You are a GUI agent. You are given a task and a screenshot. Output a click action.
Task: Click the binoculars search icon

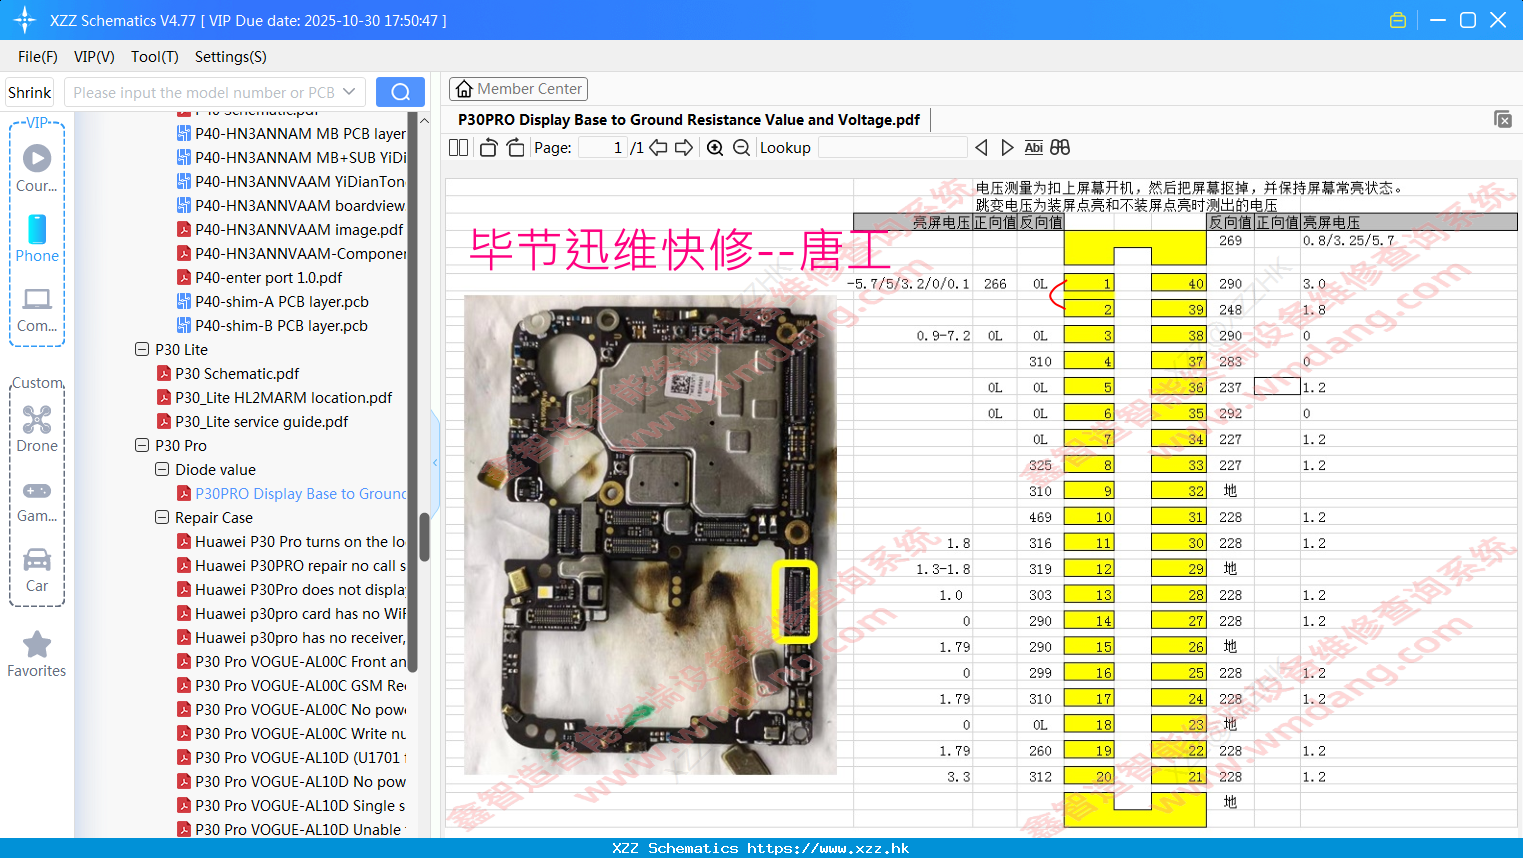pyautogui.click(x=1060, y=147)
